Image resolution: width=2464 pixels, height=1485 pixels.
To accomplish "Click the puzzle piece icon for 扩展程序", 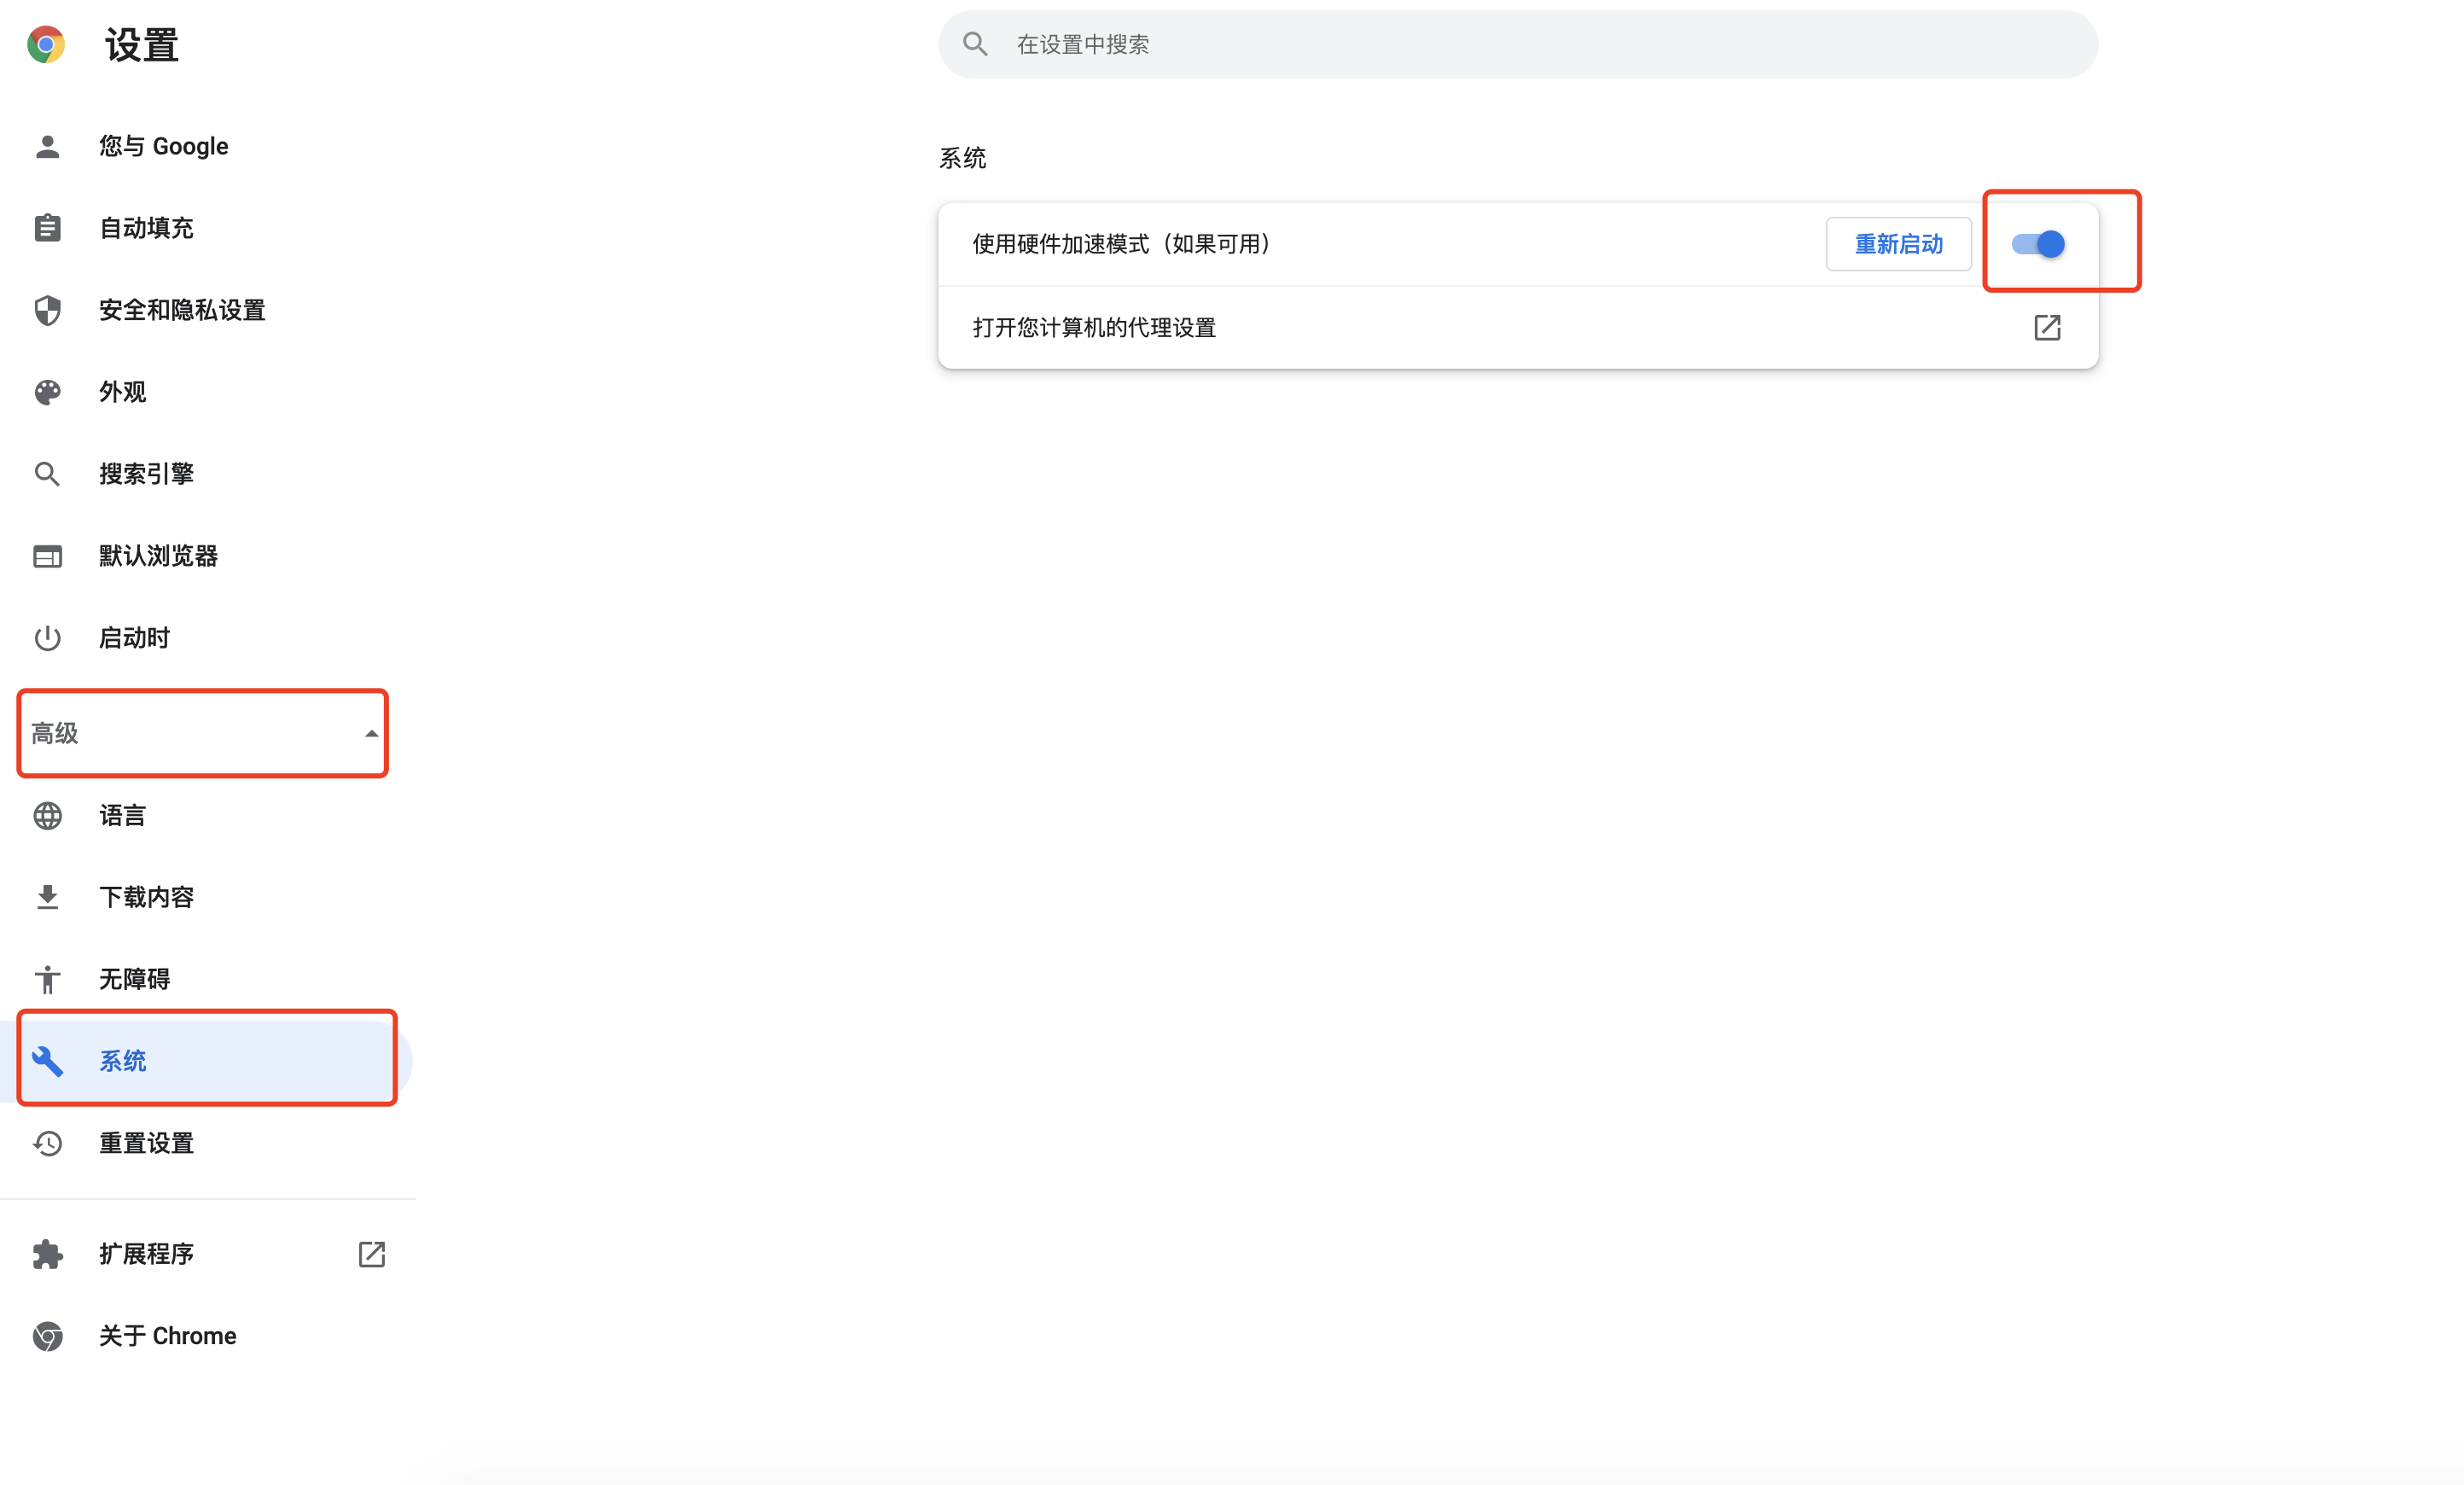I will coord(47,1254).
